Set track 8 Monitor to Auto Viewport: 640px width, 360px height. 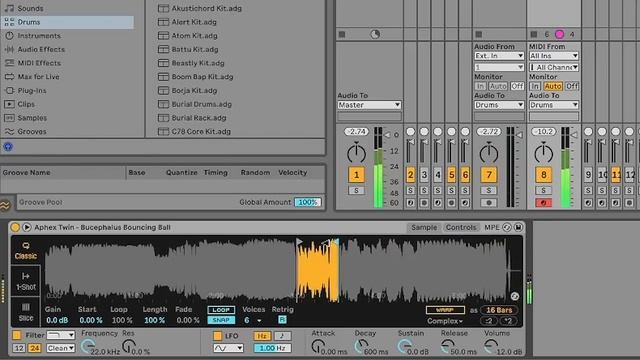pyautogui.click(x=553, y=86)
